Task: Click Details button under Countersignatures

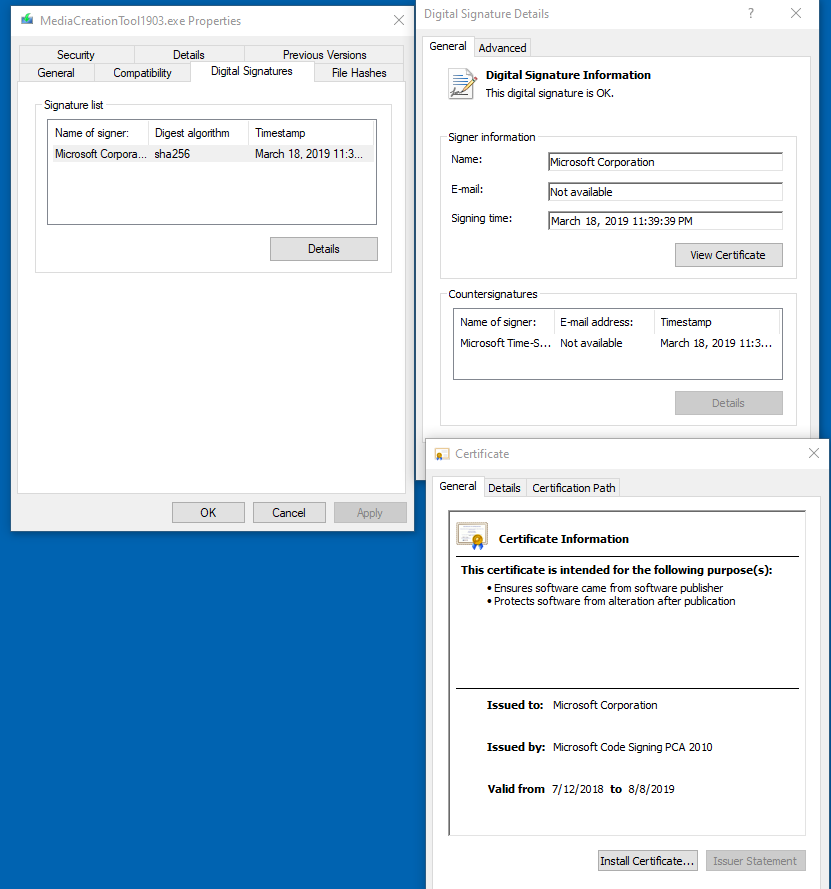Action: tap(728, 403)
